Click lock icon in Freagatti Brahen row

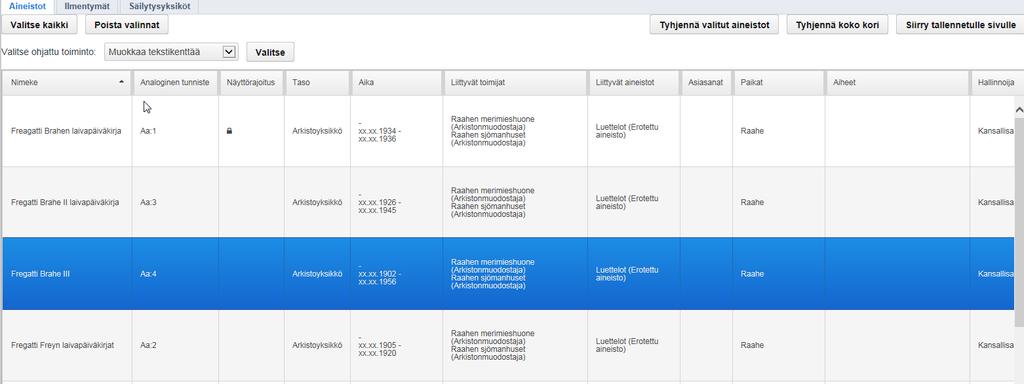click(229, 131)
